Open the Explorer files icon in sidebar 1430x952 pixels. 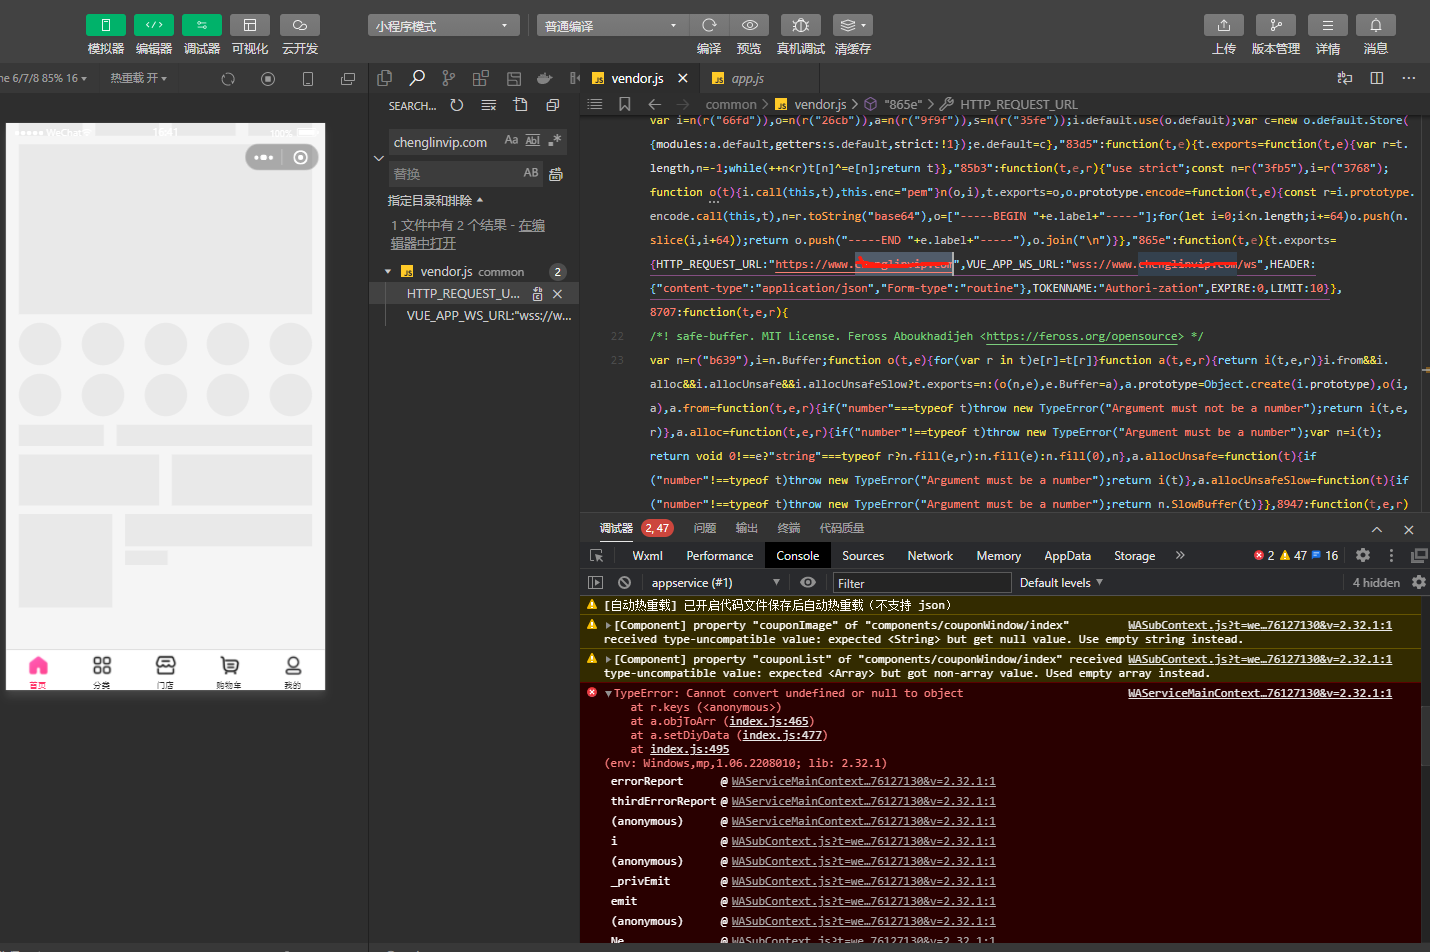384,78
